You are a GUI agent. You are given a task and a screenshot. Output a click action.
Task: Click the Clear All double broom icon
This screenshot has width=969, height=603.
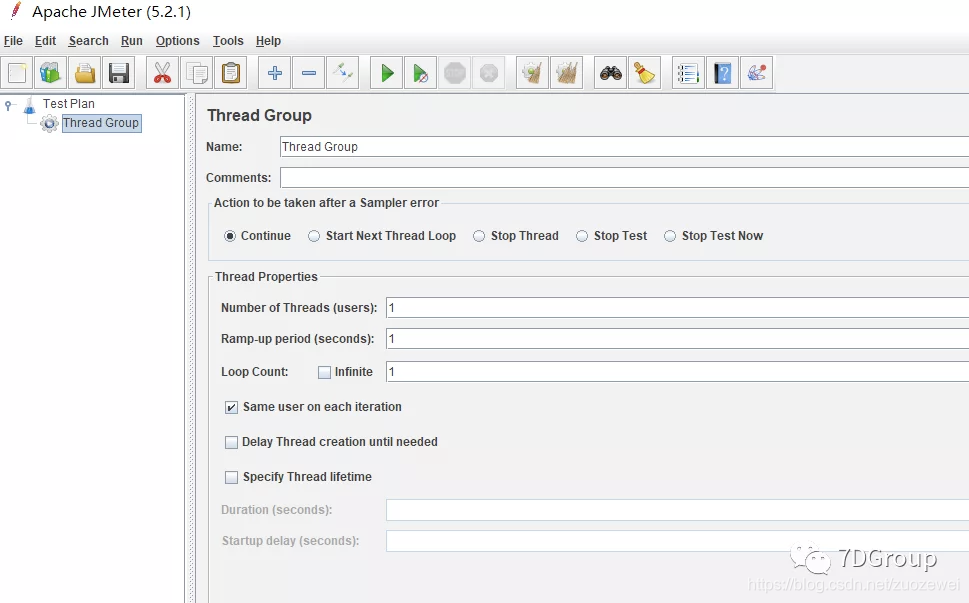[x=567, y=73]
